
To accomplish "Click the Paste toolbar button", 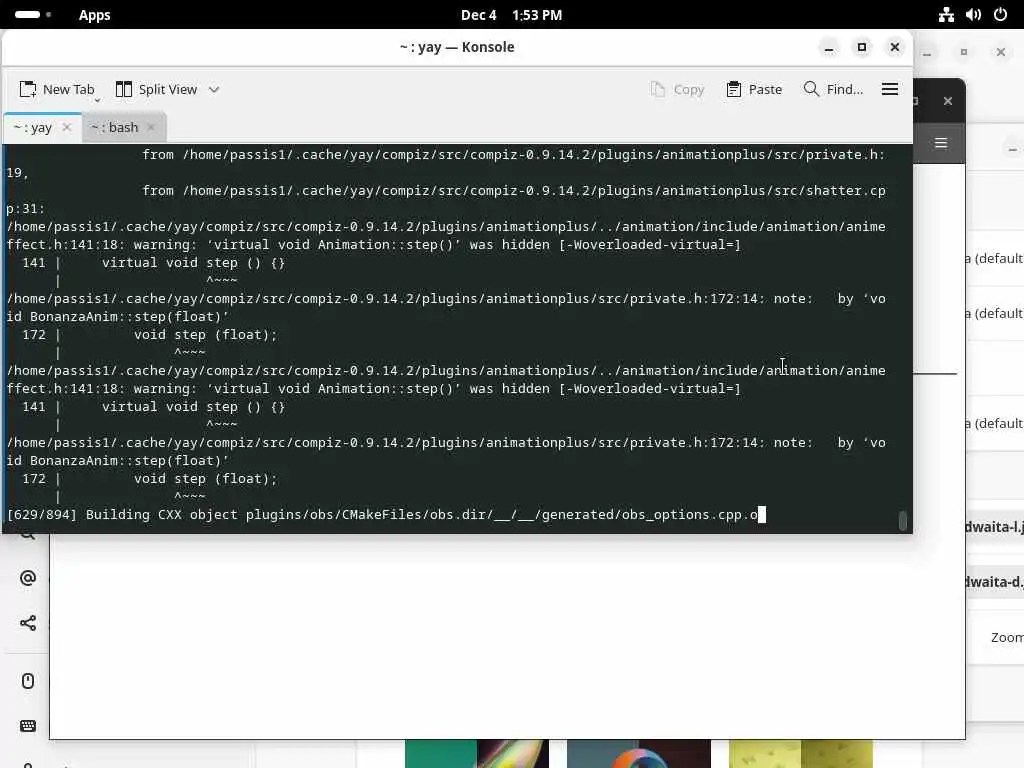I will click(754, 89).
